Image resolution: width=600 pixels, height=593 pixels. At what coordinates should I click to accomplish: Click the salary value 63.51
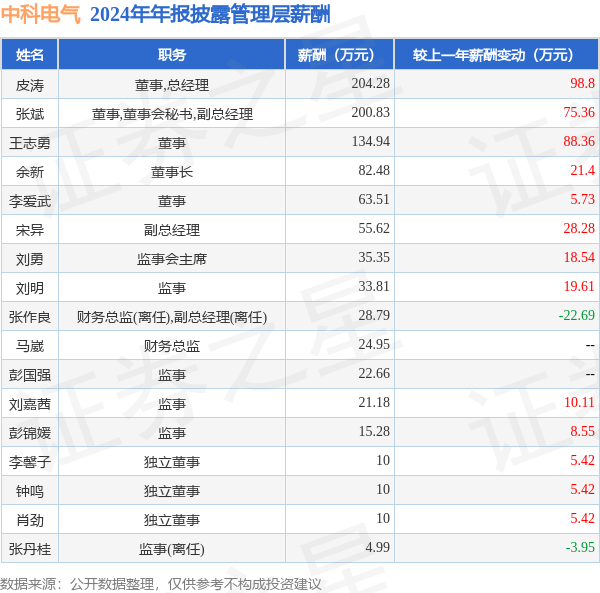coord(374,199)
